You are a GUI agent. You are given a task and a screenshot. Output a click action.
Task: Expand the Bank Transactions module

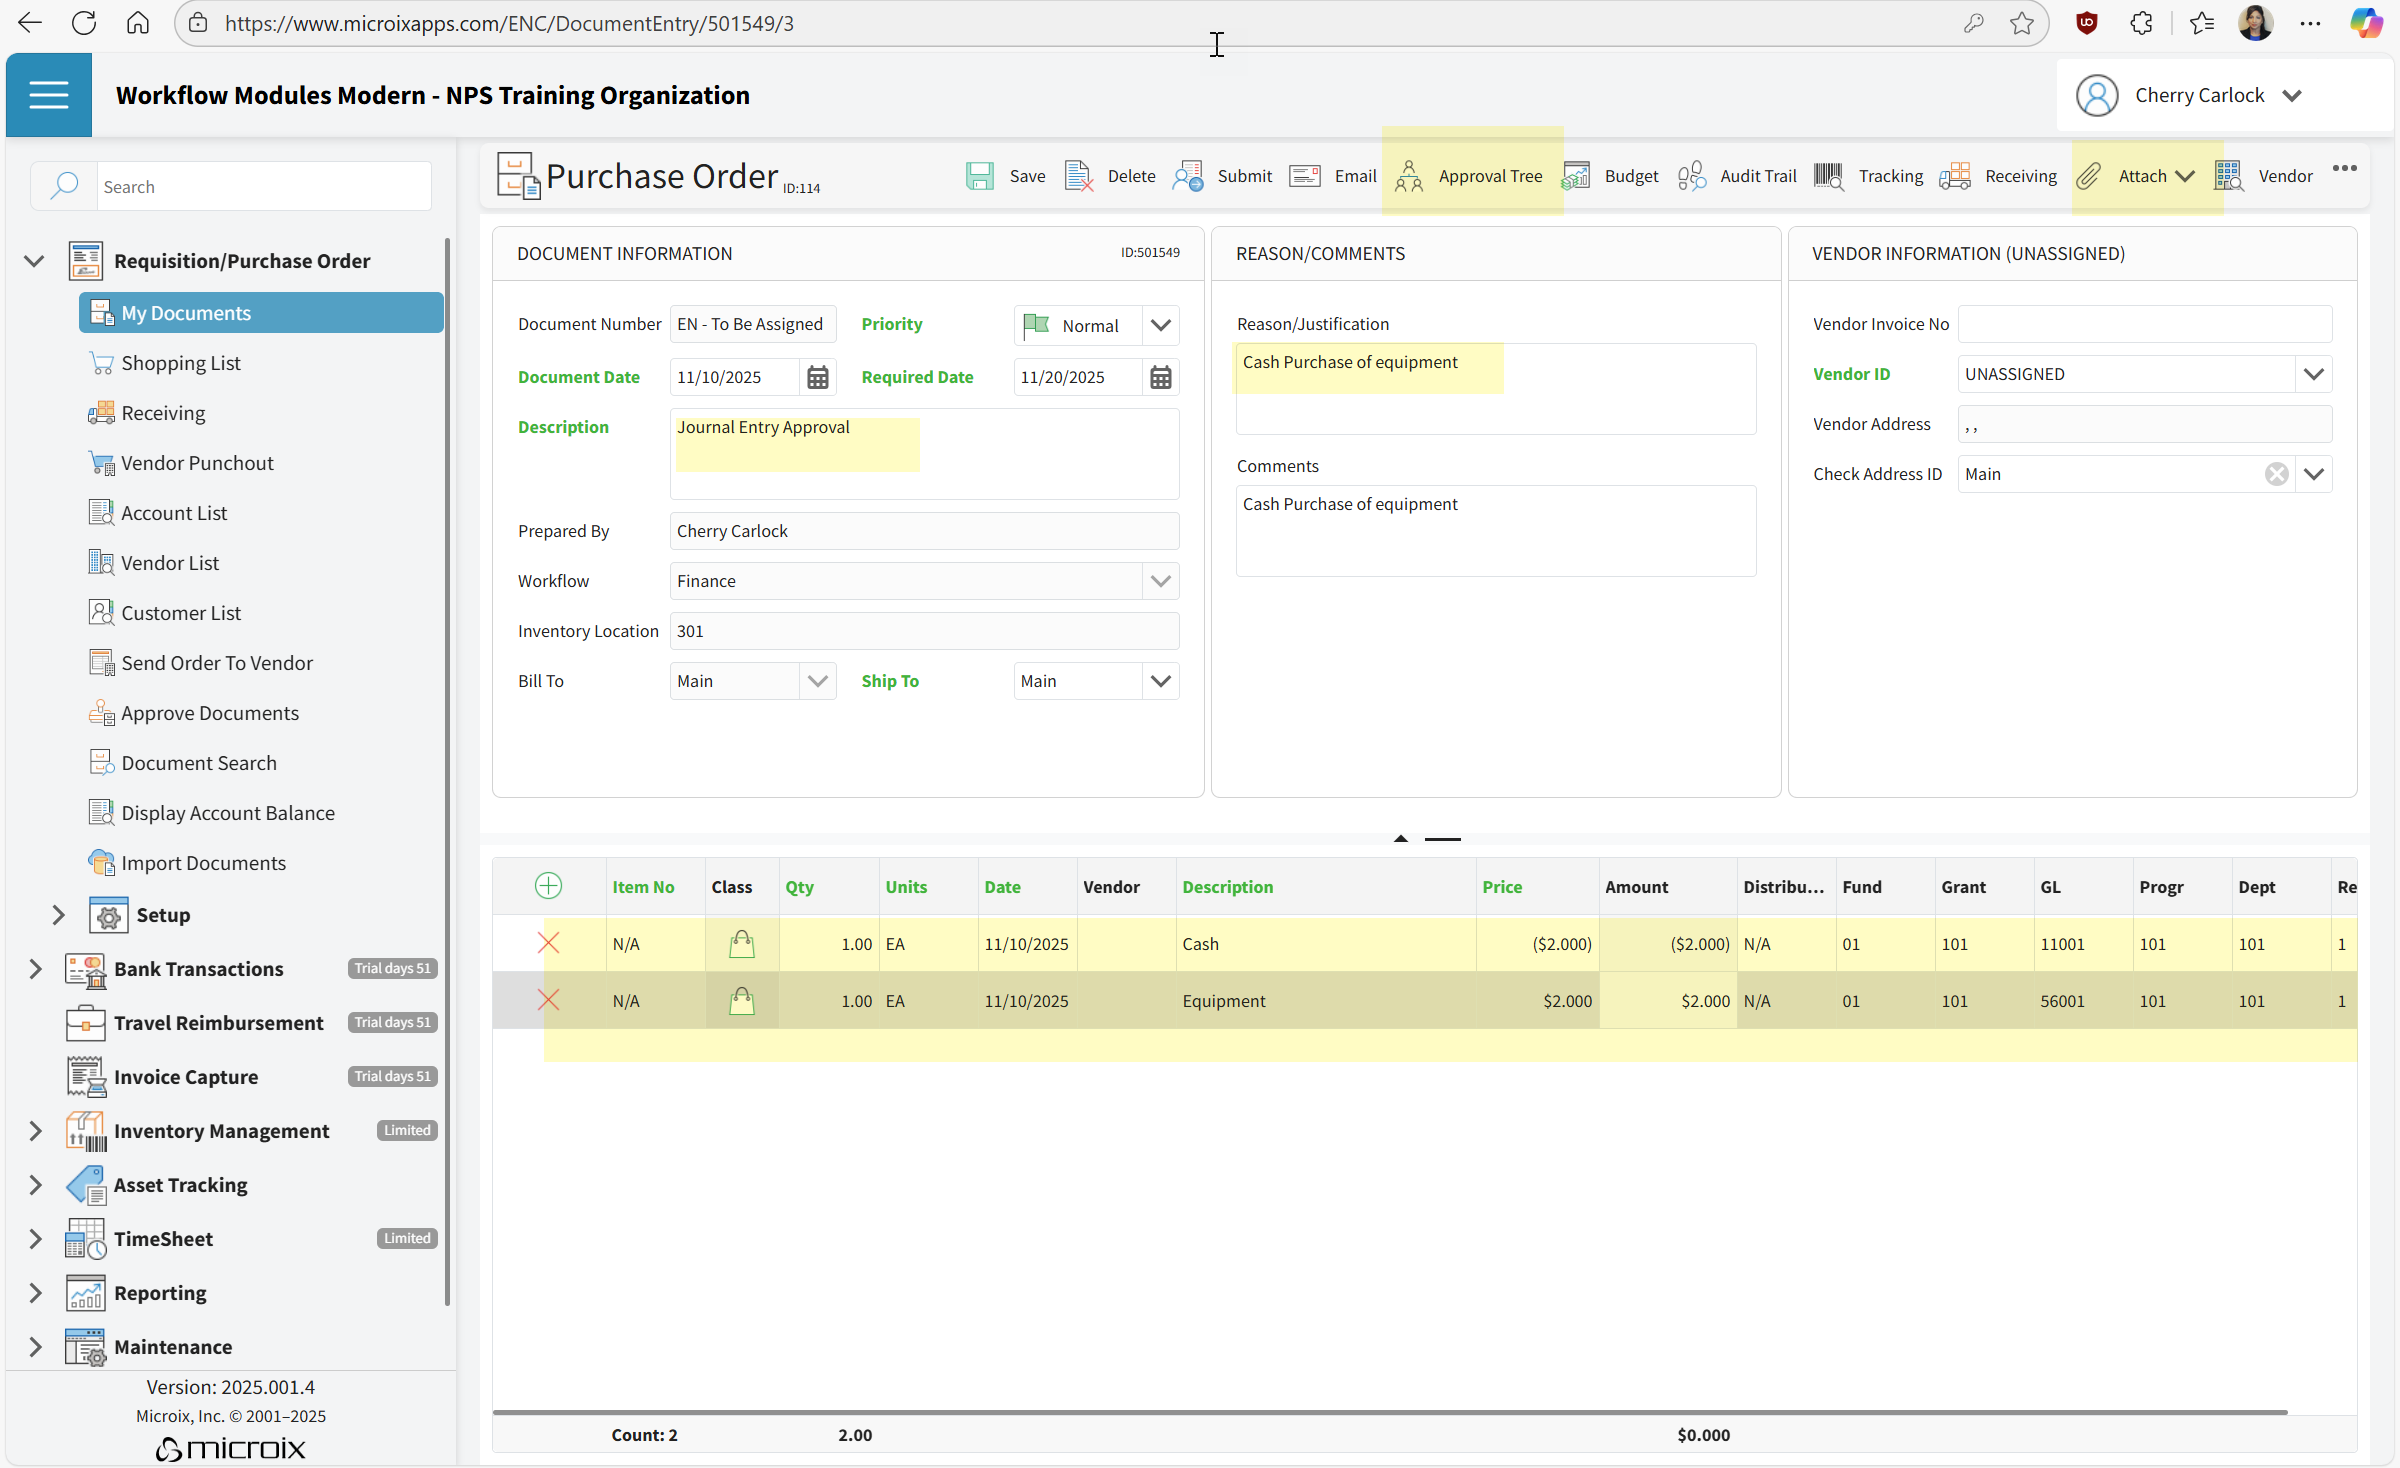35,968
